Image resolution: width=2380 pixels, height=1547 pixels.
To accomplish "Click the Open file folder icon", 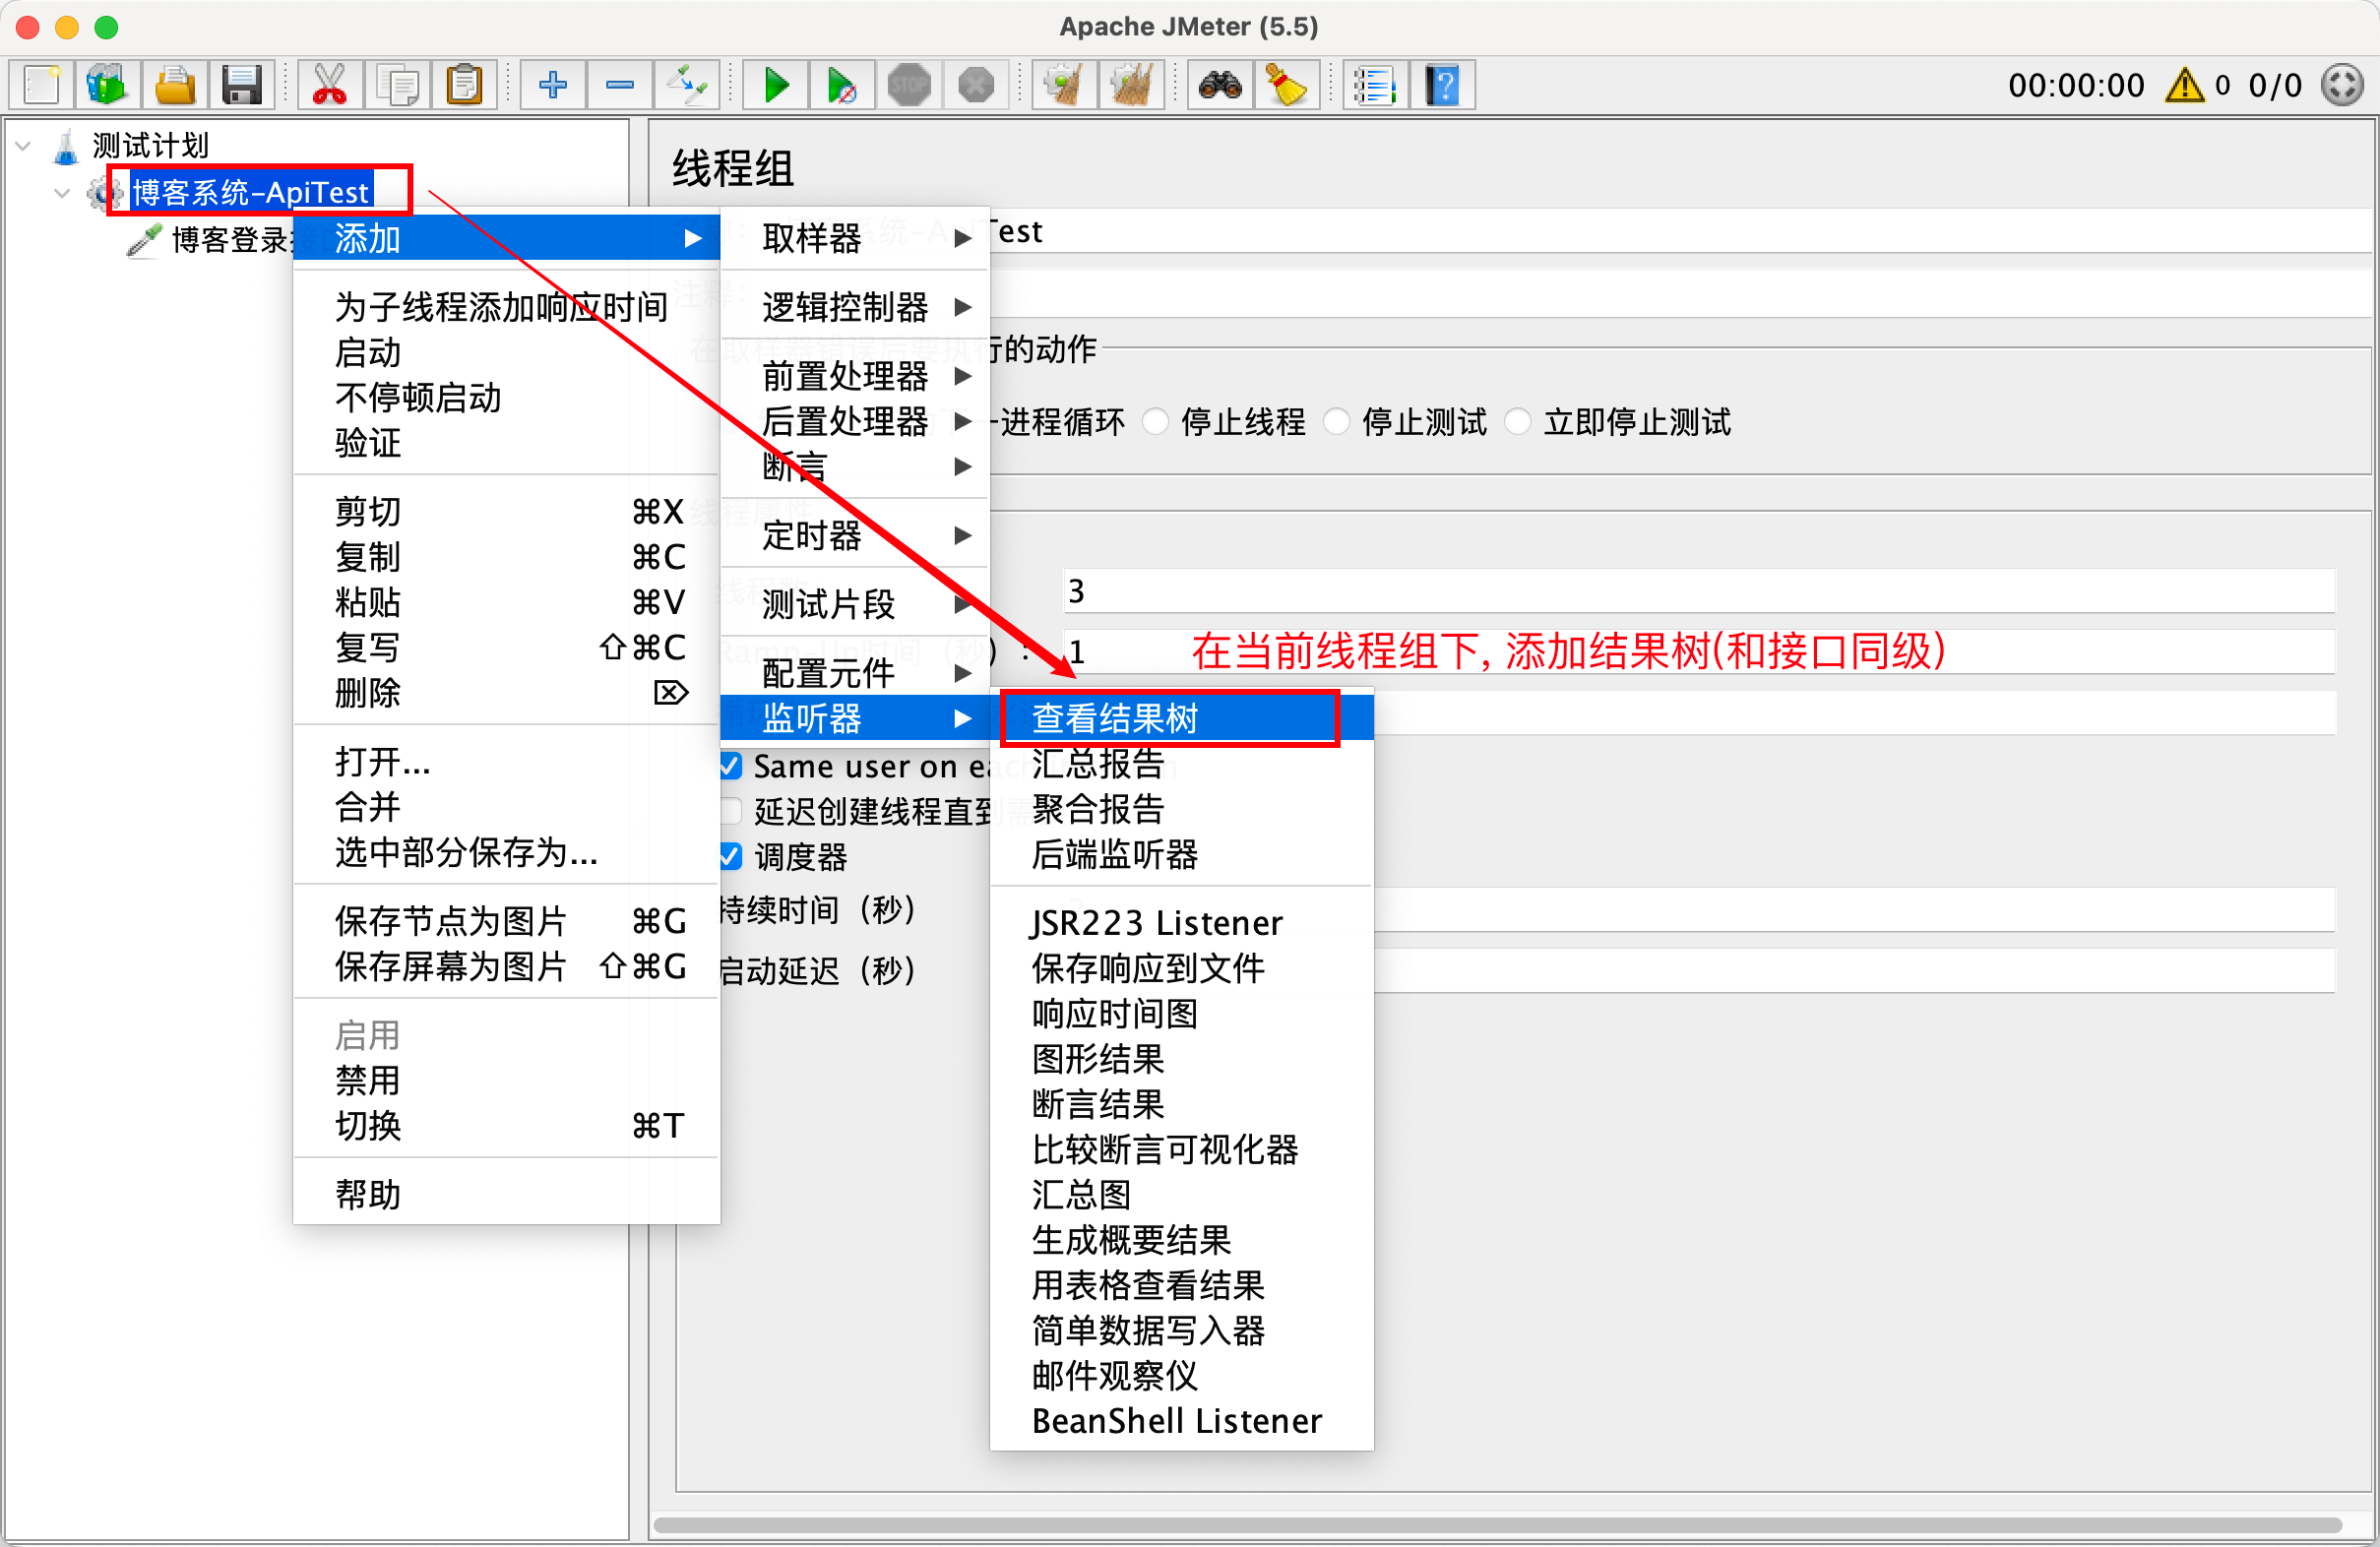I will pyautogui.click(x=175, y=86).
